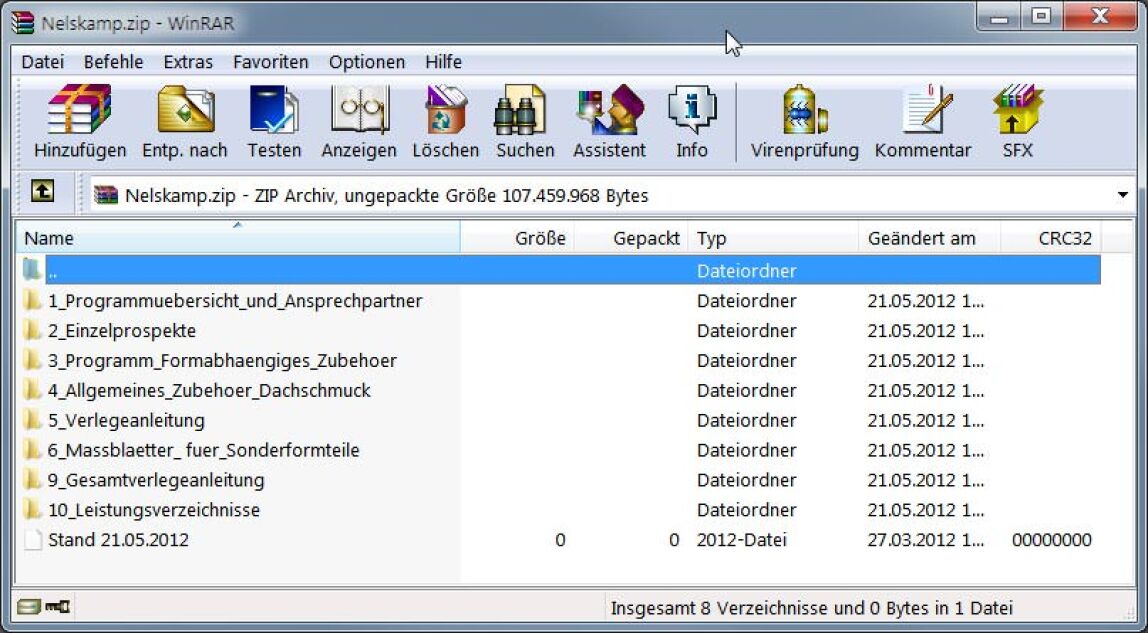Open the Favoriten menu
The image size is (1148, 633).
point(271,62)
